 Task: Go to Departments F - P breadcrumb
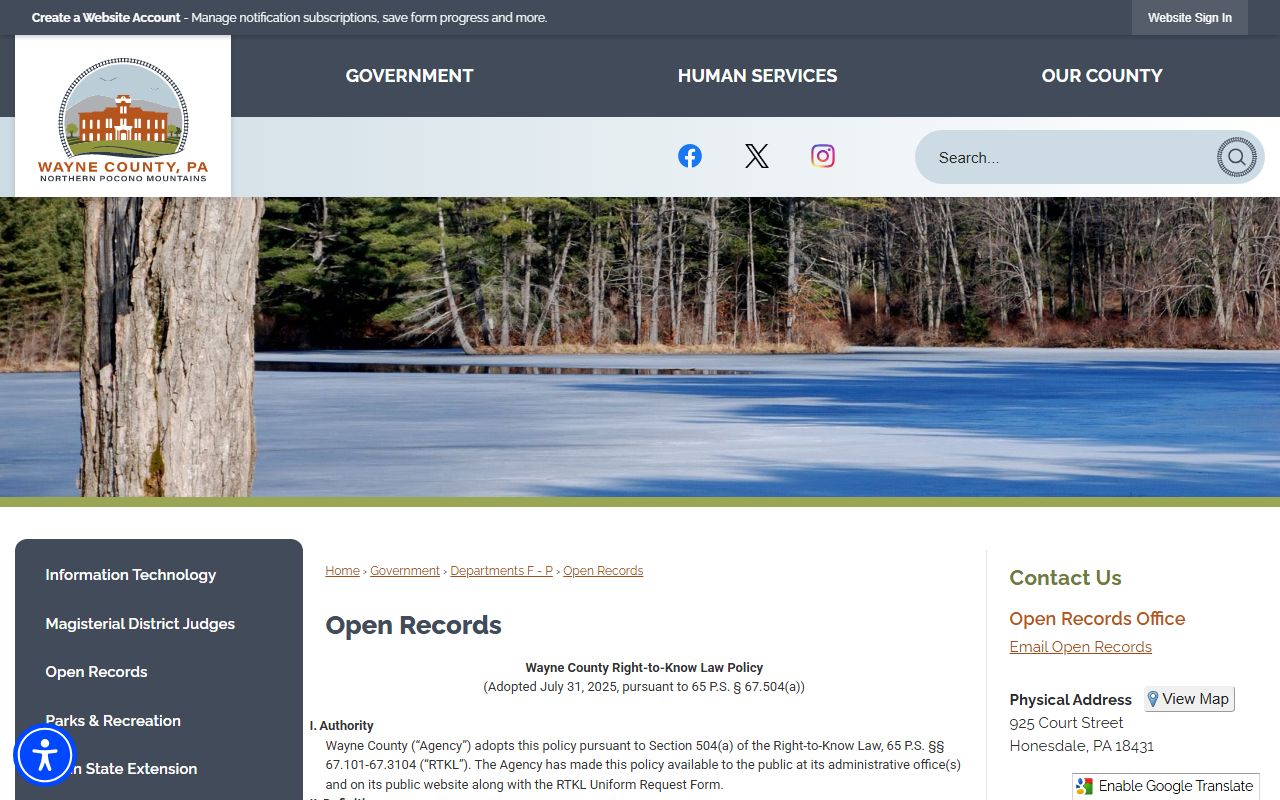501,571
